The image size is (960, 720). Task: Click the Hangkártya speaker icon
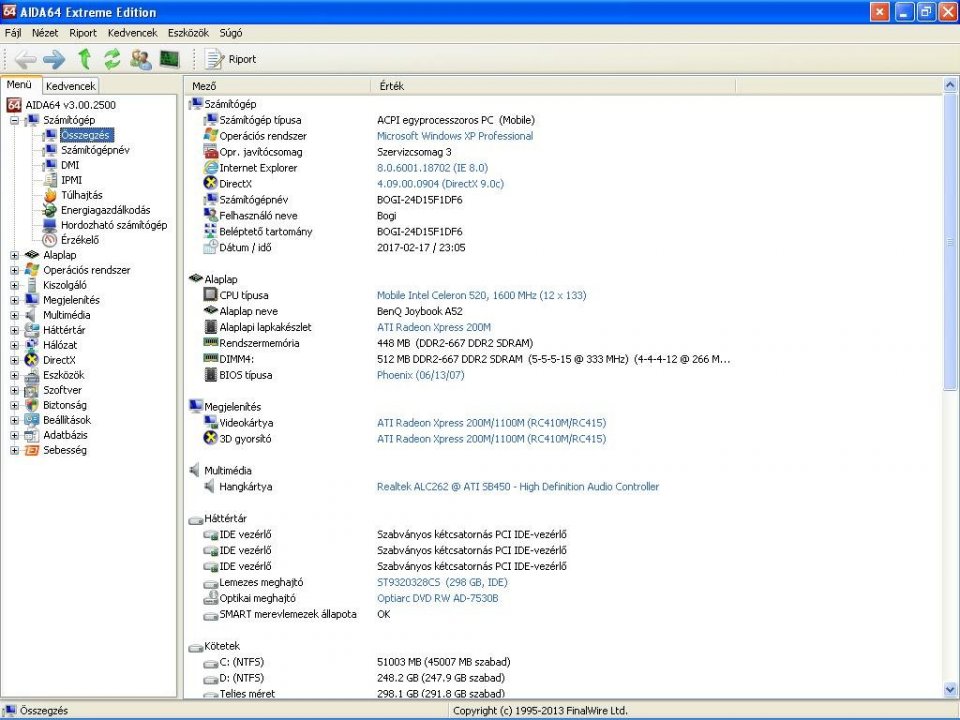pos(211,486)
